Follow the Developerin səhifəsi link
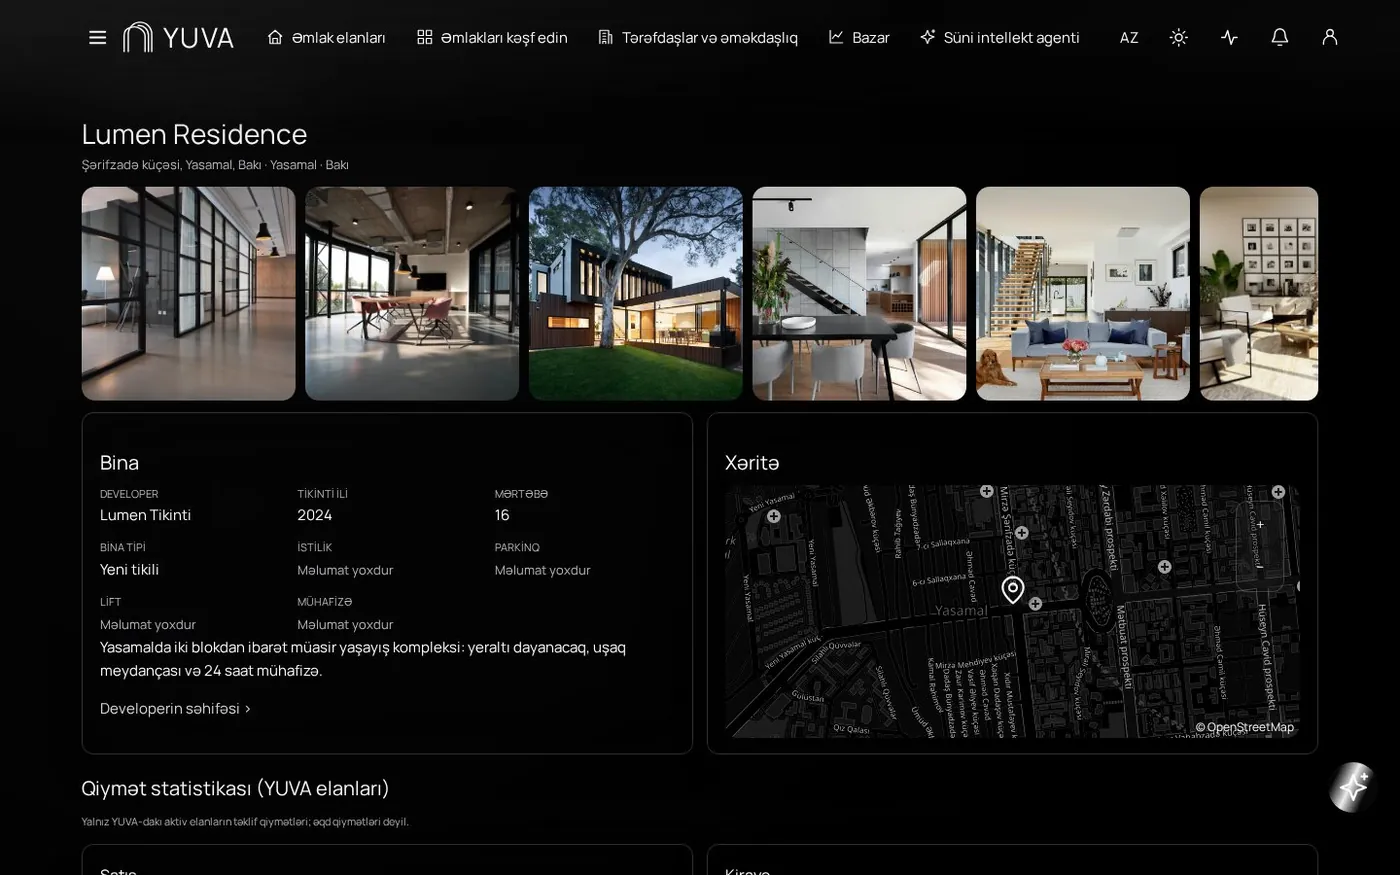Screen dimensions: 1400x875 coord(175,709)
